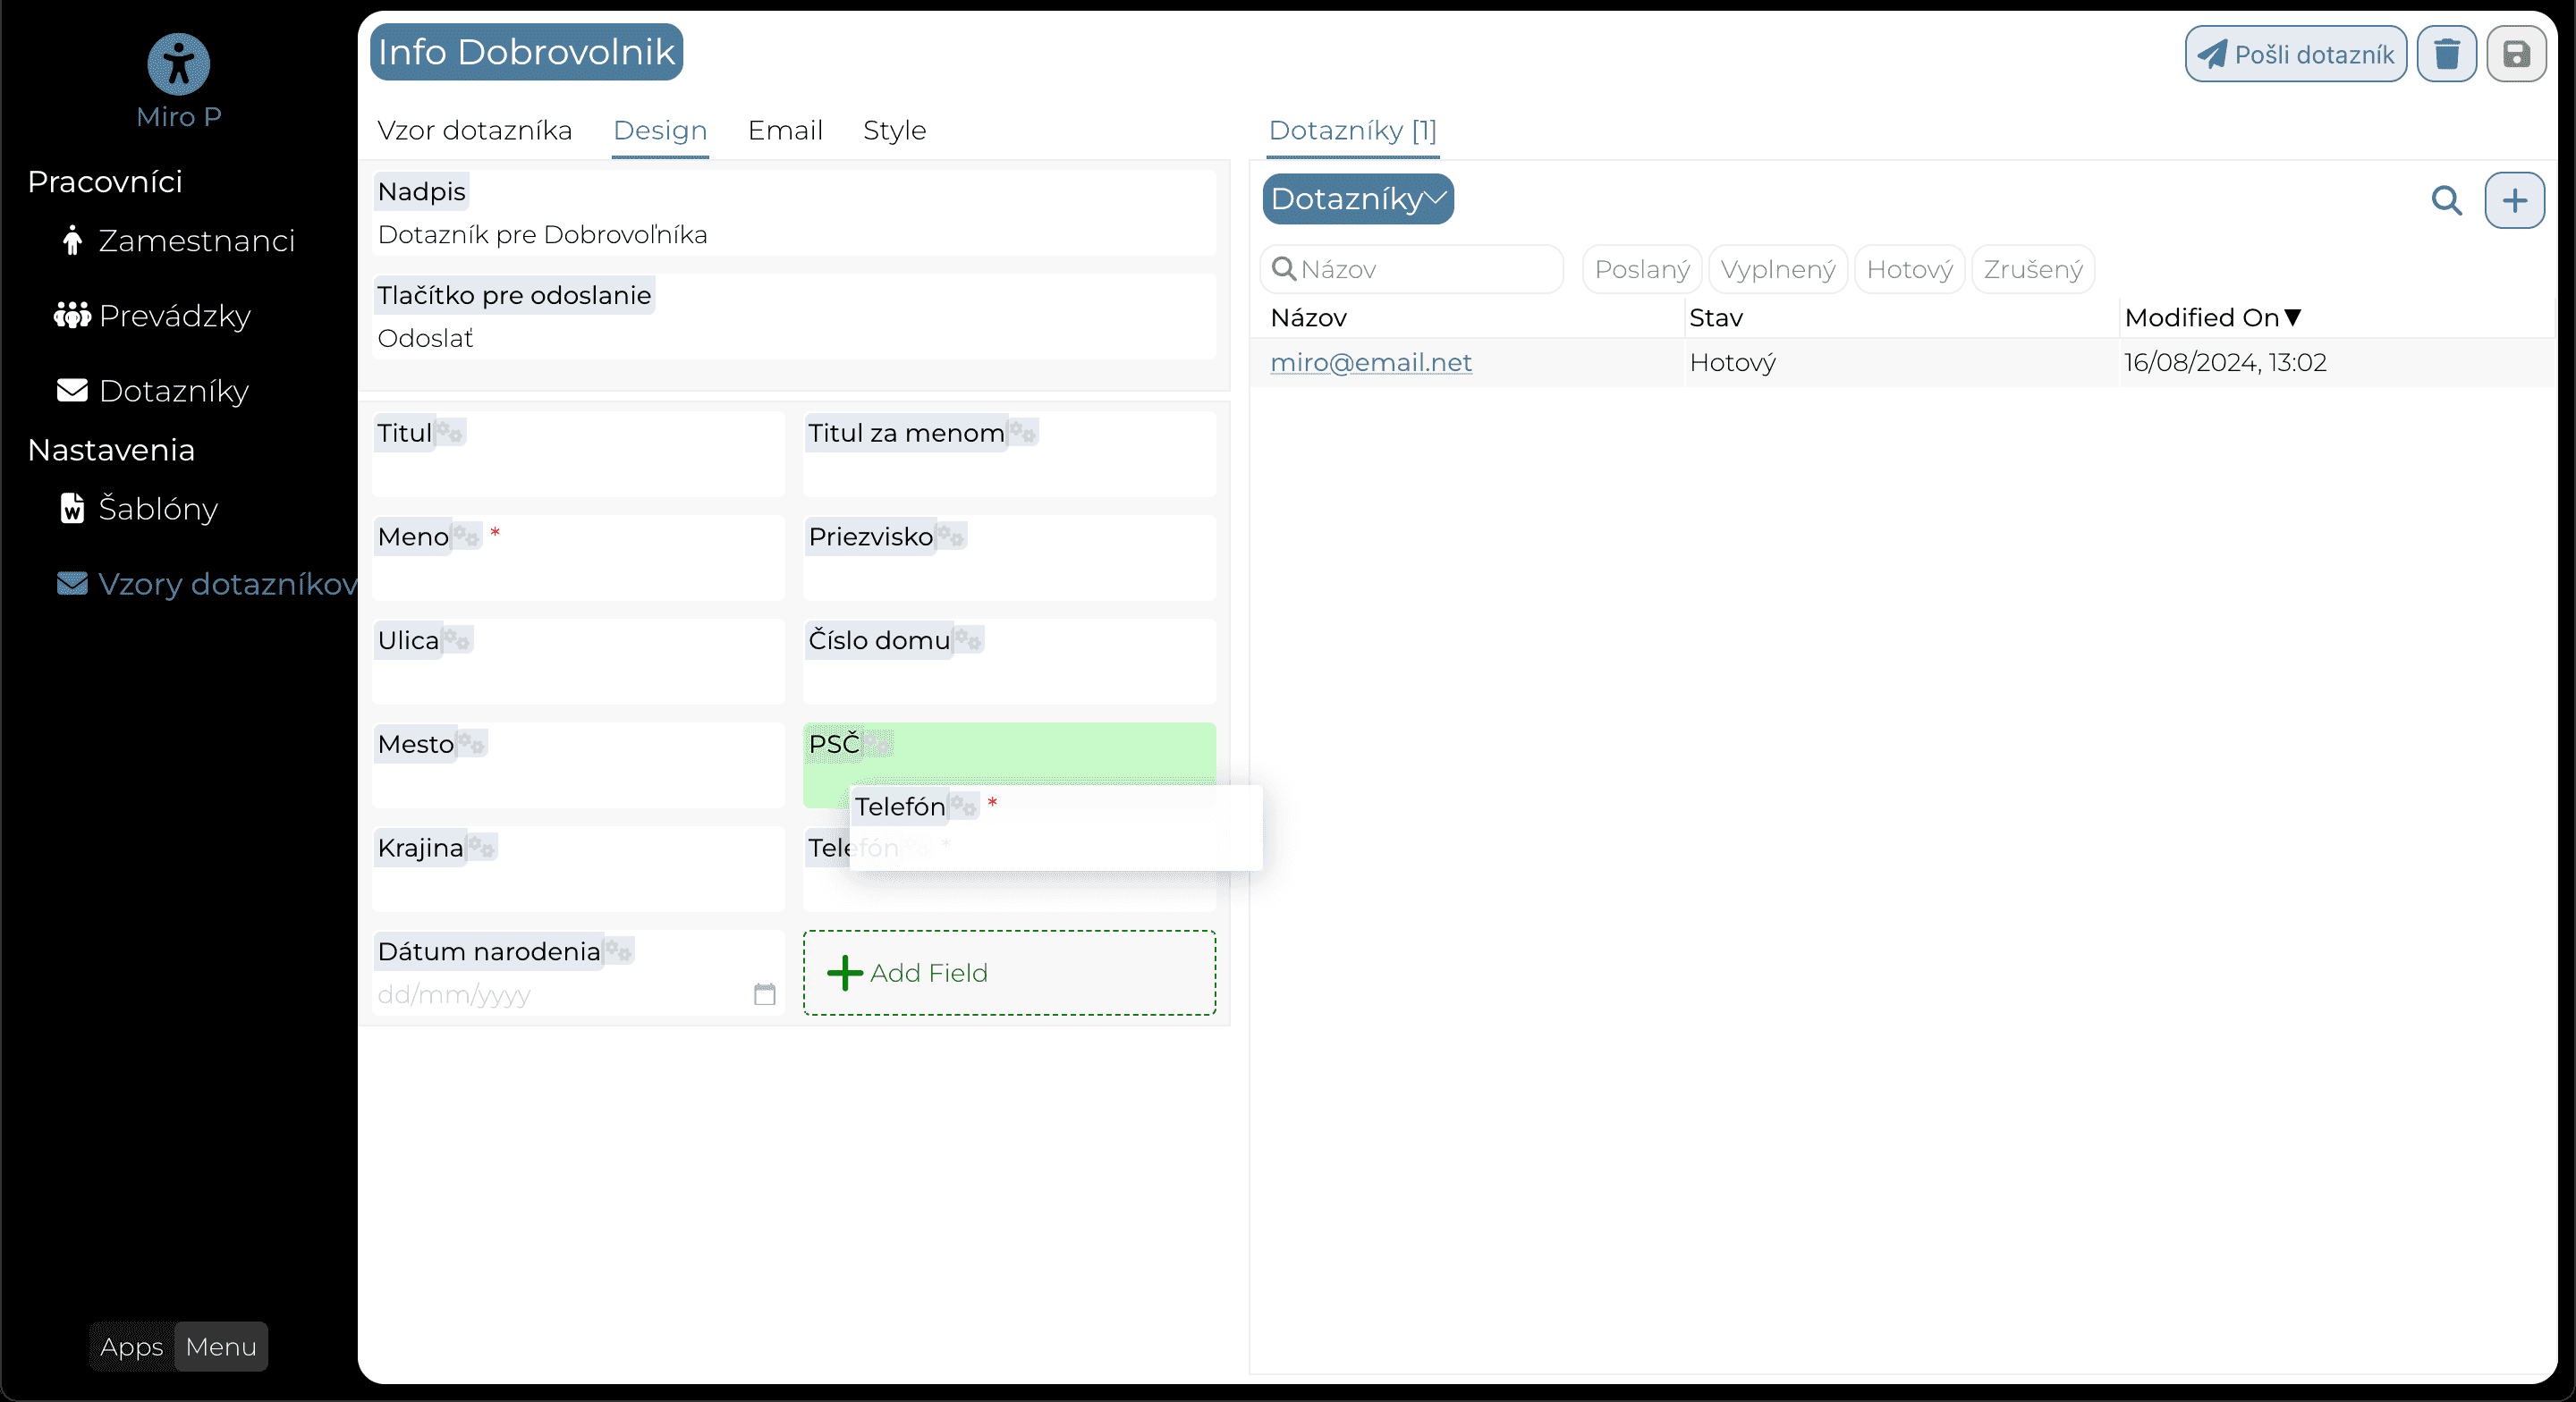The width and height of the screenshot is (2576, 1402).
Task: Open settings gear for Ulica field
Action: [x=457, y=641]
